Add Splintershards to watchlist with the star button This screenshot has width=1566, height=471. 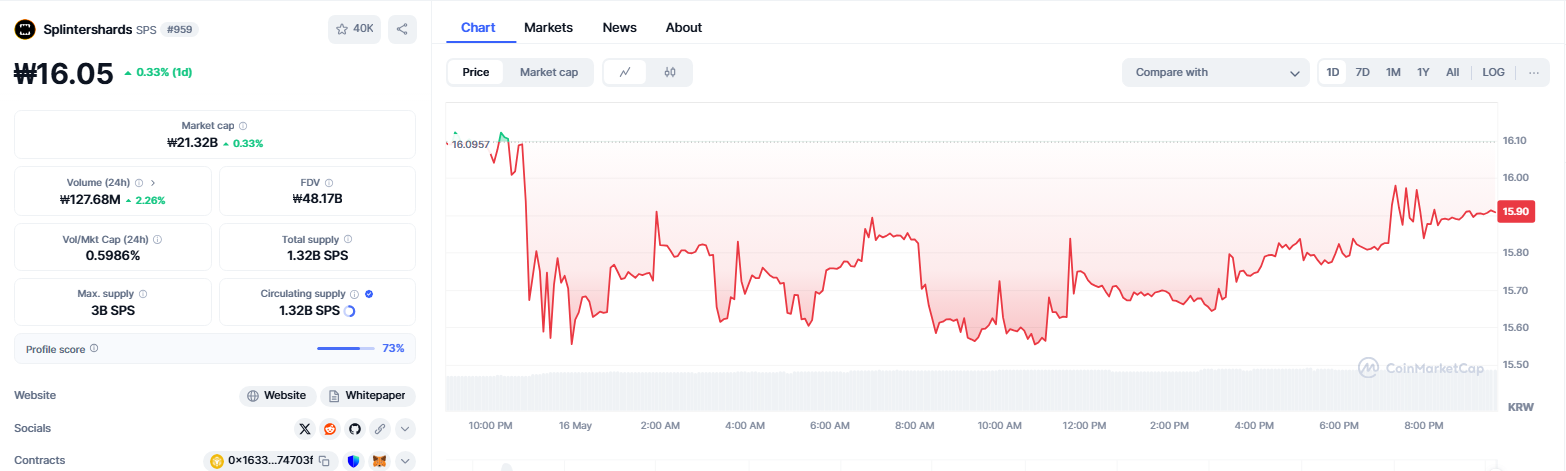pyautogui.click(x=354, y=29)
